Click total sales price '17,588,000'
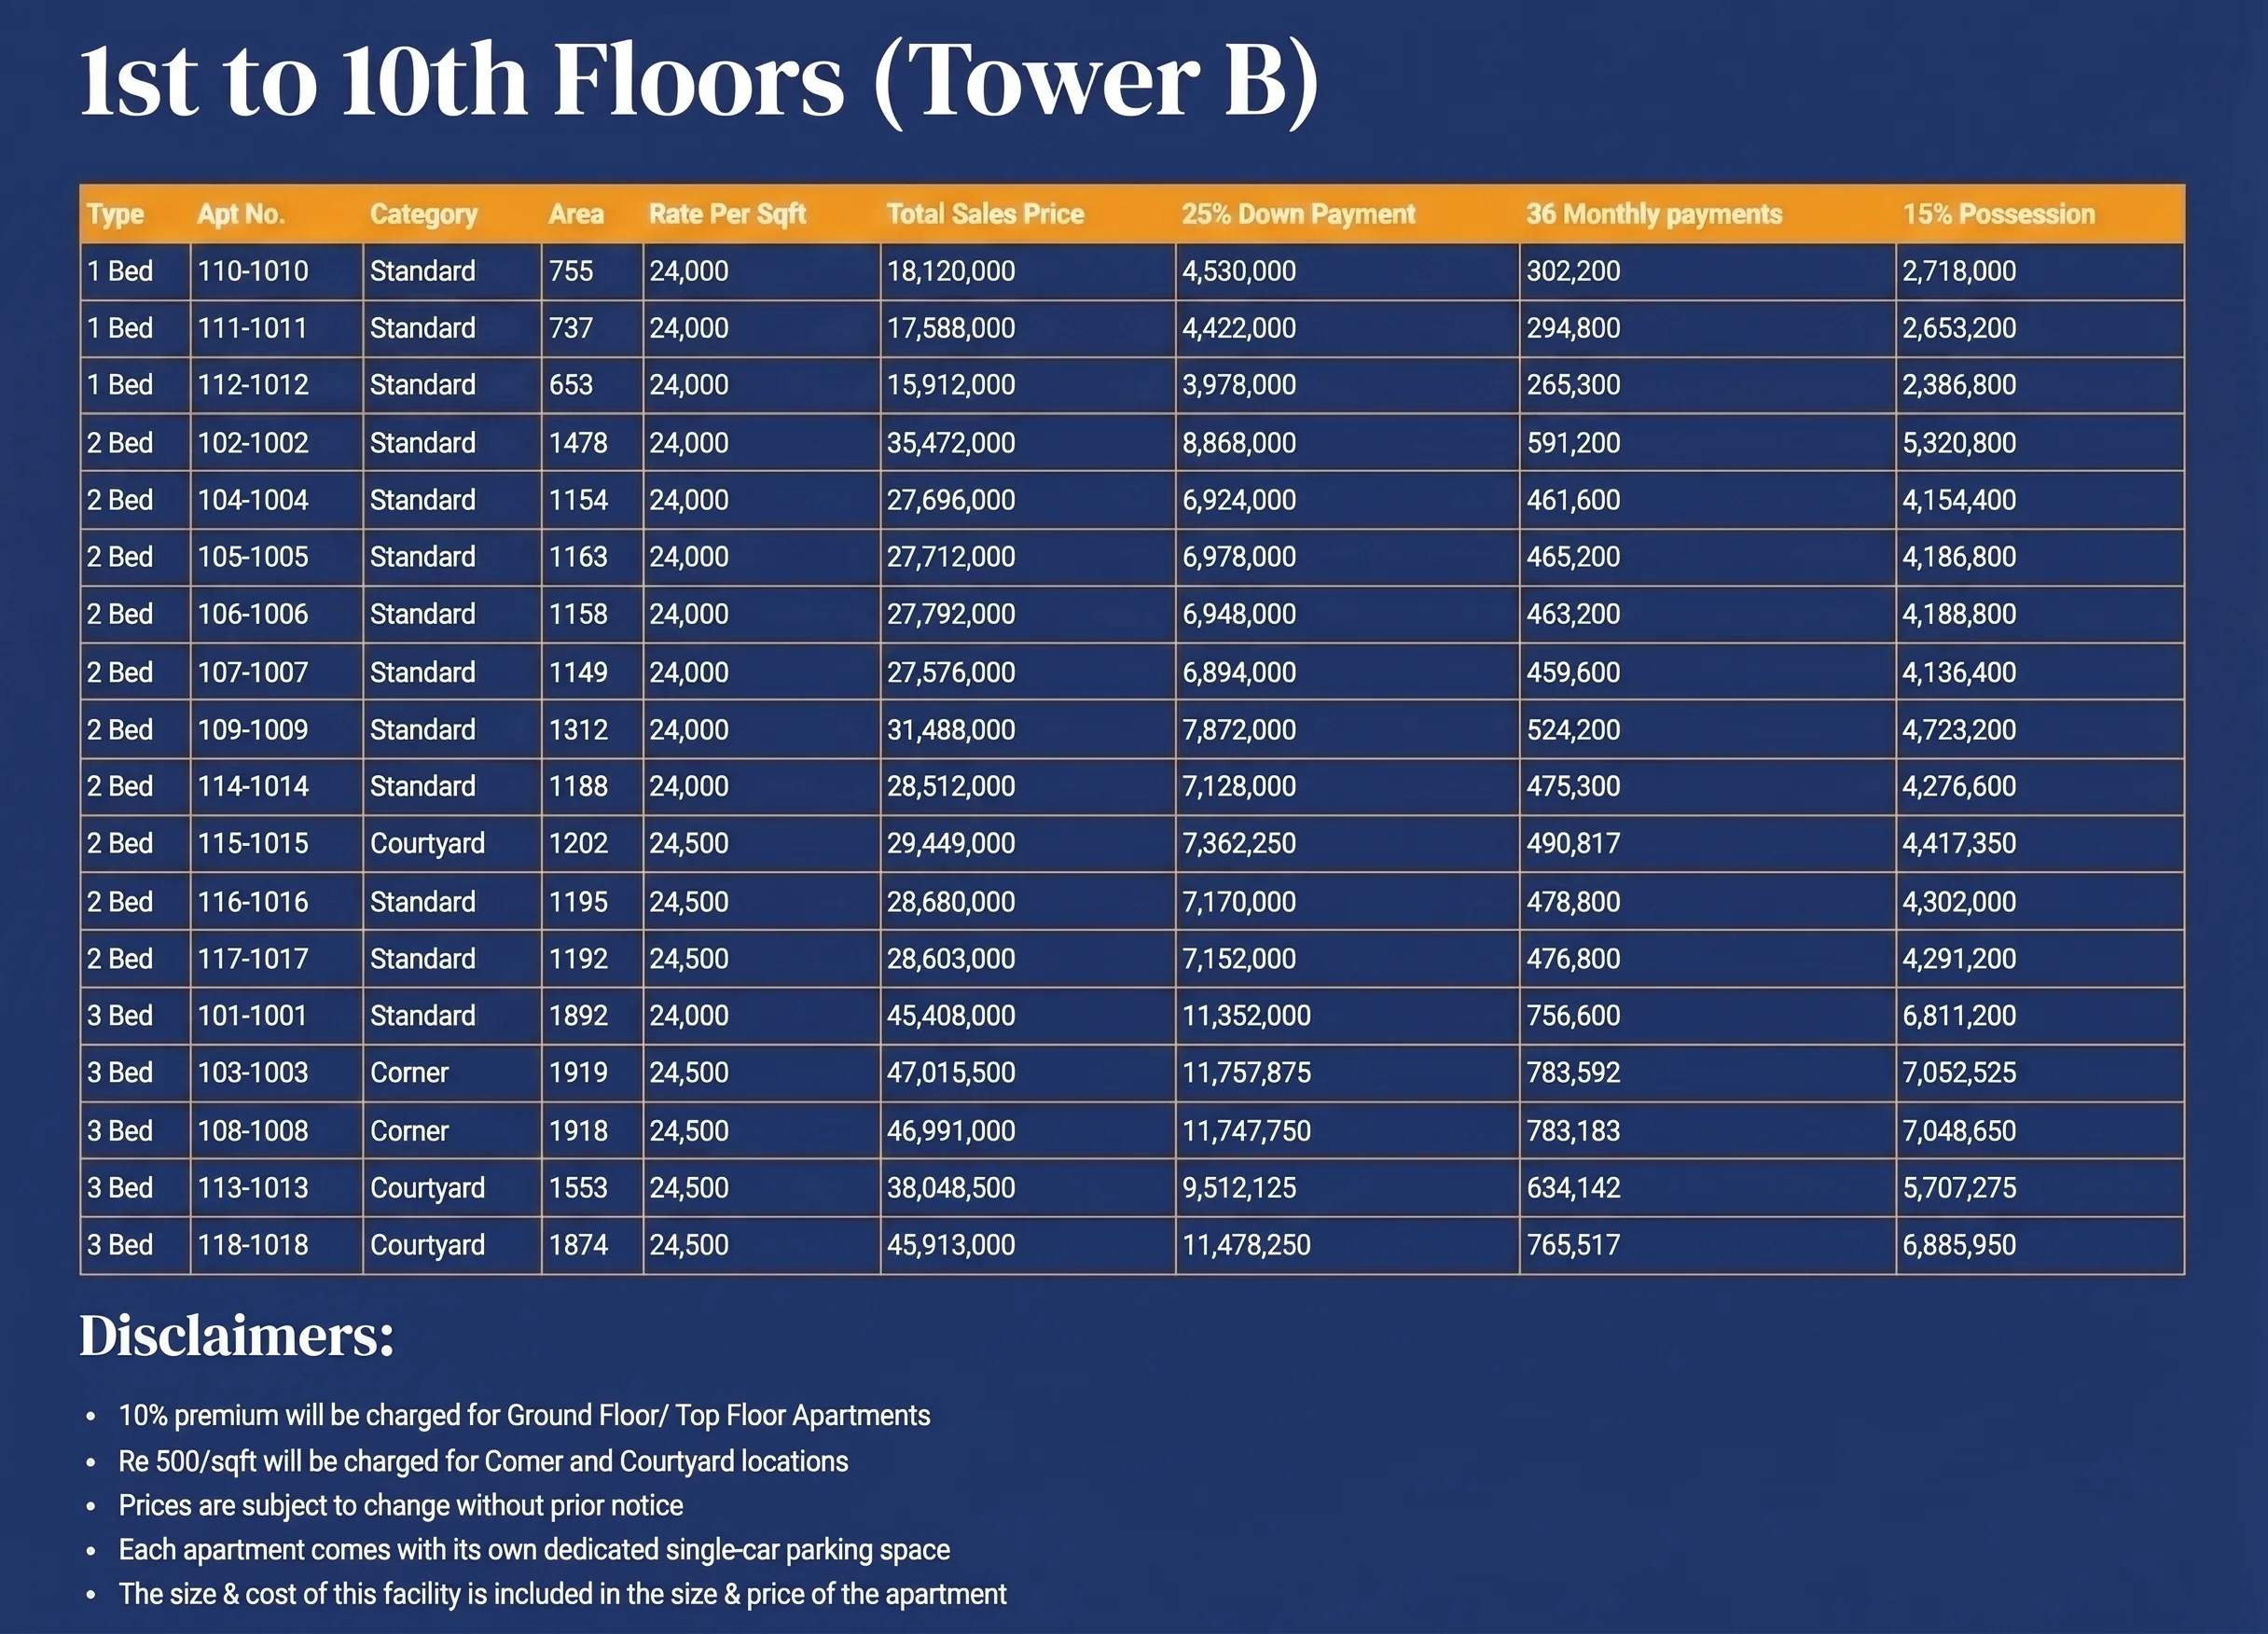Image resolution: width=2268 pixels, height=1634 pixels. click(951, 328)
